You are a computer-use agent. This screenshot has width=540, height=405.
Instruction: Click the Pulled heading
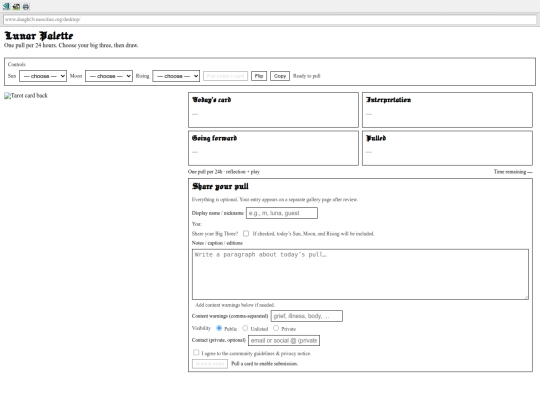pos(376,138)
